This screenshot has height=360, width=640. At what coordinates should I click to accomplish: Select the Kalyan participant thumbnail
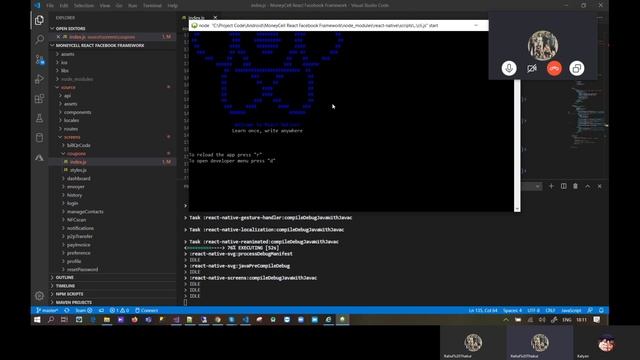pyautogui.click(x=606, y=343)
